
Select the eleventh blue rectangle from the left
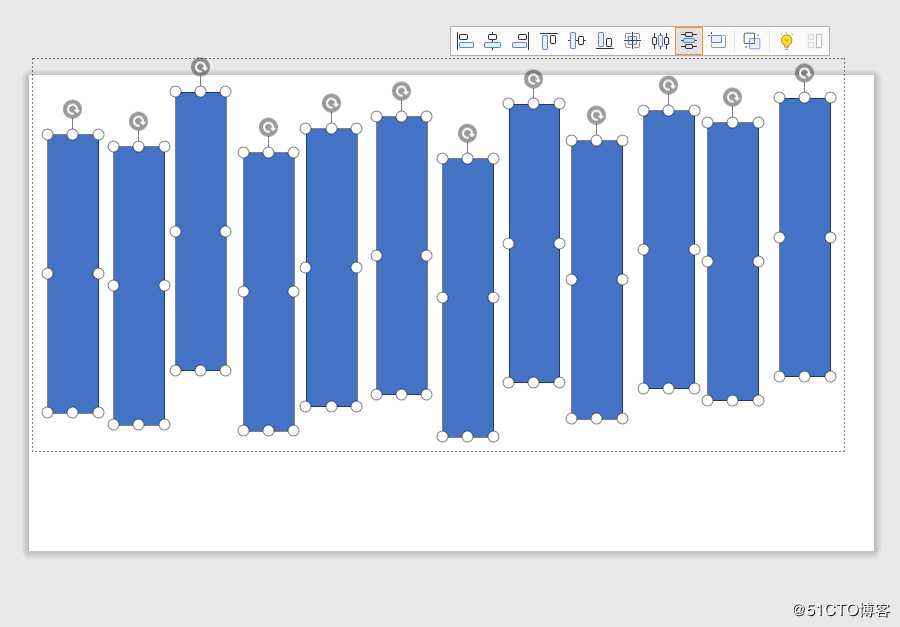click(x=733, y=261)
